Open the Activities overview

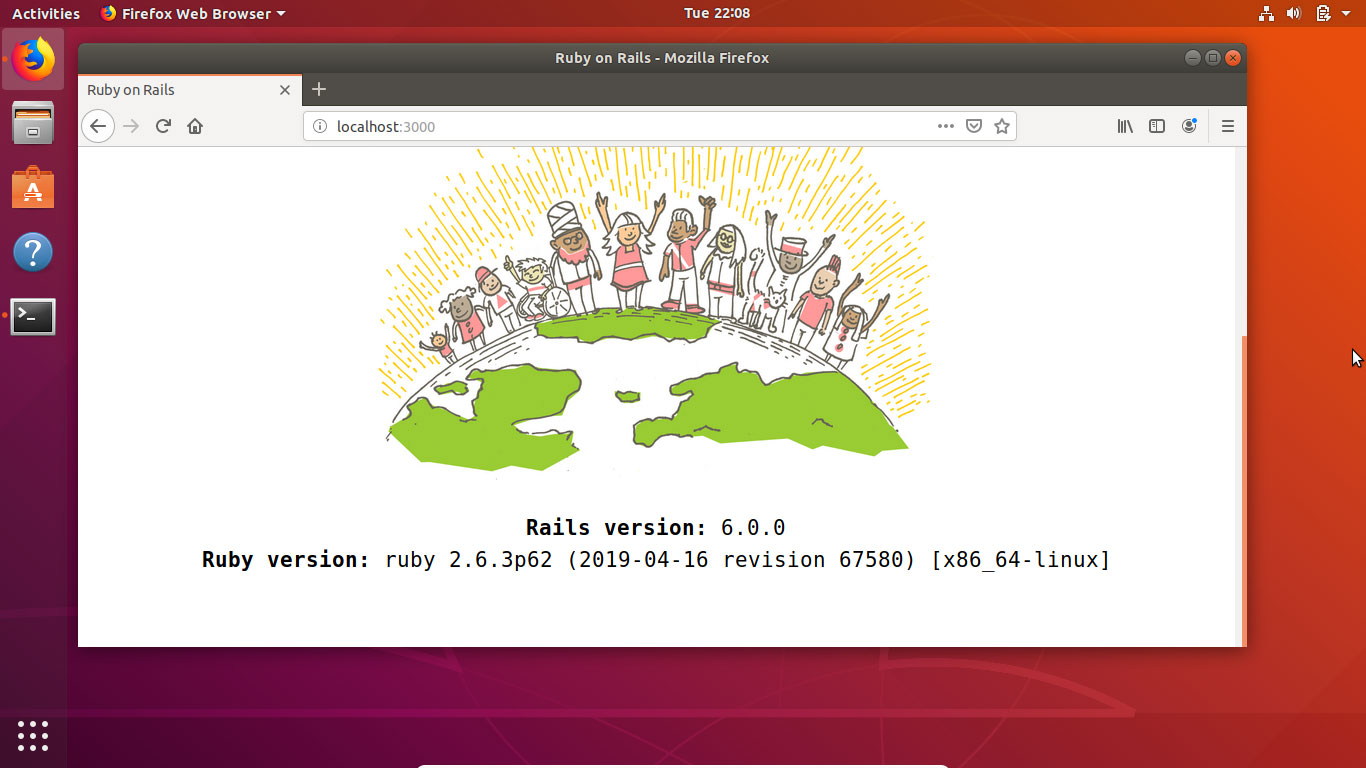click(x=46, y=13)
